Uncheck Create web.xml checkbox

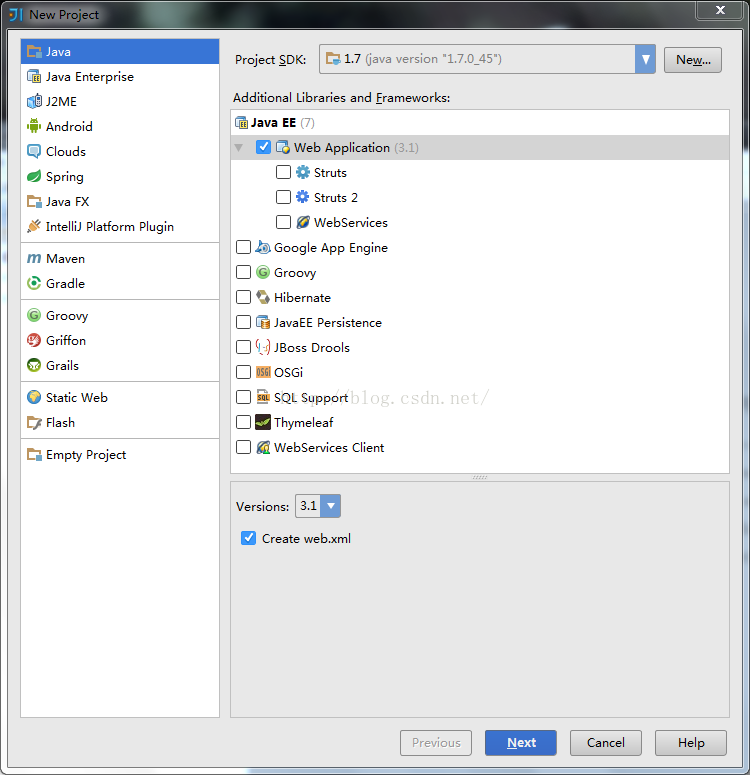click(x=248, y=538)
